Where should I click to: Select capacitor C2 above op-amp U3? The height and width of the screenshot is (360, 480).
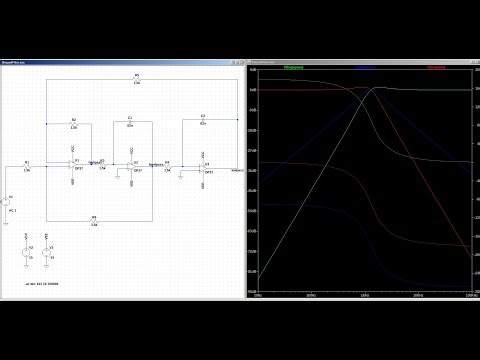click(x=203, y=120)
